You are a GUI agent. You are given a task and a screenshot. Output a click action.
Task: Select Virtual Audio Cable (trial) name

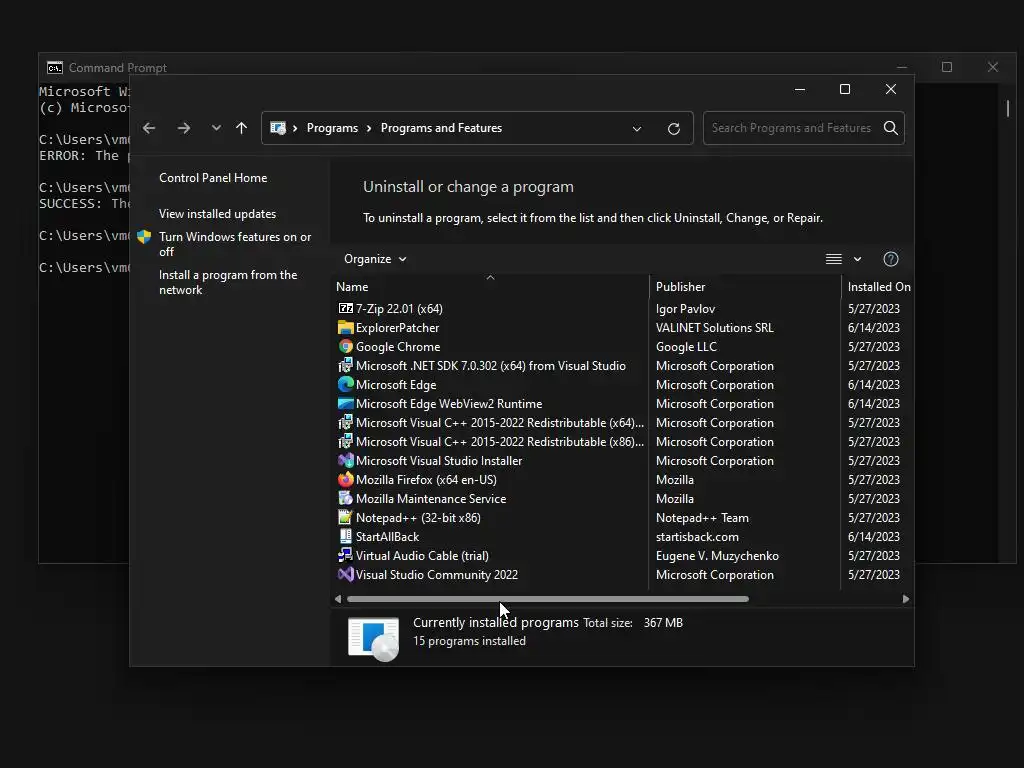pyautogui.click(x=422, y=555)
